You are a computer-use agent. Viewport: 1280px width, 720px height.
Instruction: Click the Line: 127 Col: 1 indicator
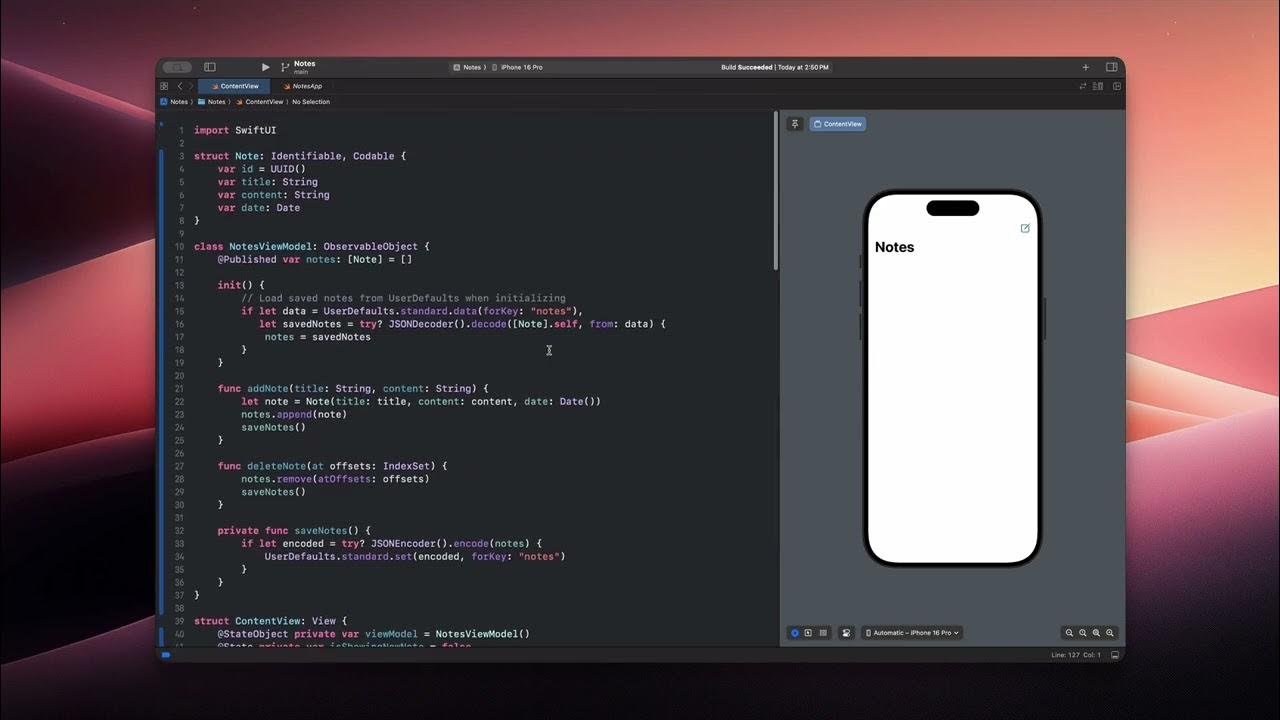coord(1076,655)
